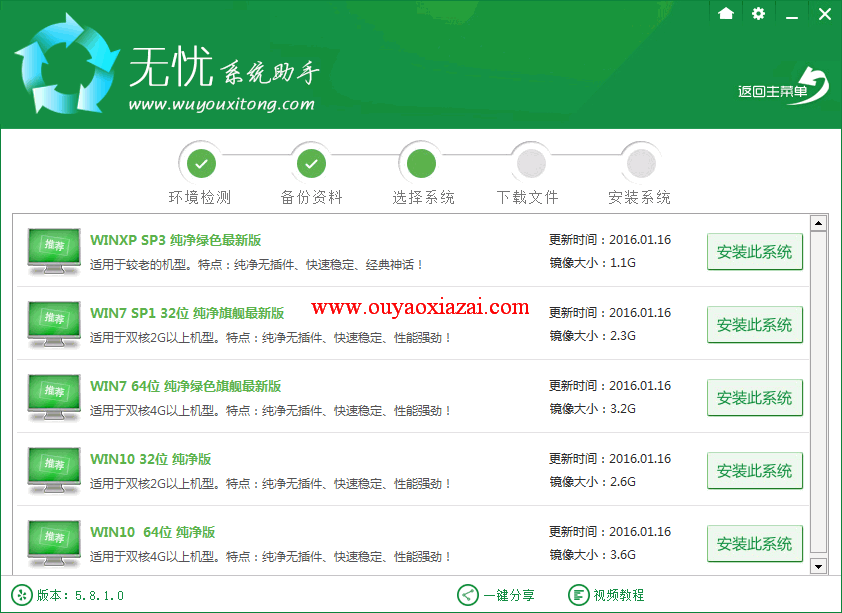Viewport: 842px width, 613px height.
Task: Click 版本: 5.8.1.0 text
Action: pos(80,595)
